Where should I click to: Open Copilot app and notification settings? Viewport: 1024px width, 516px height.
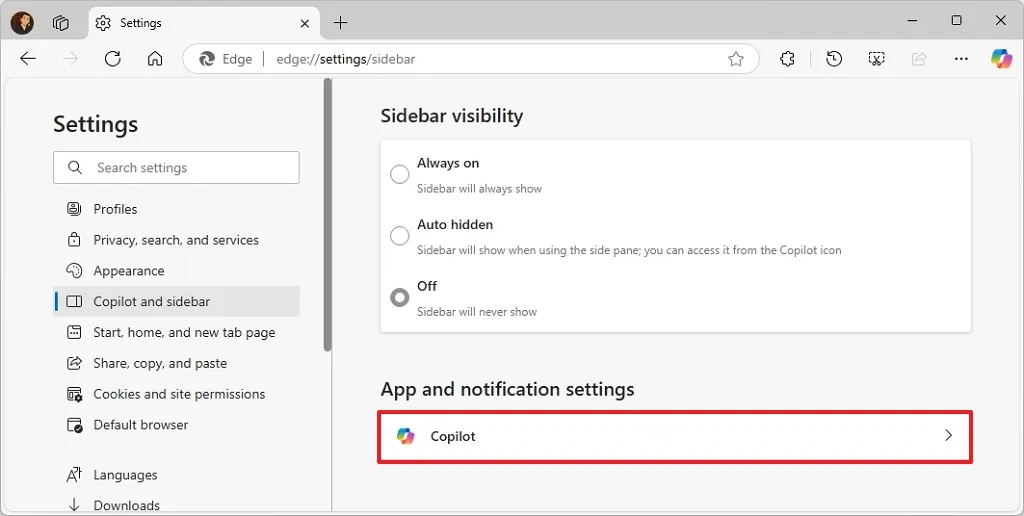point(675,436)
